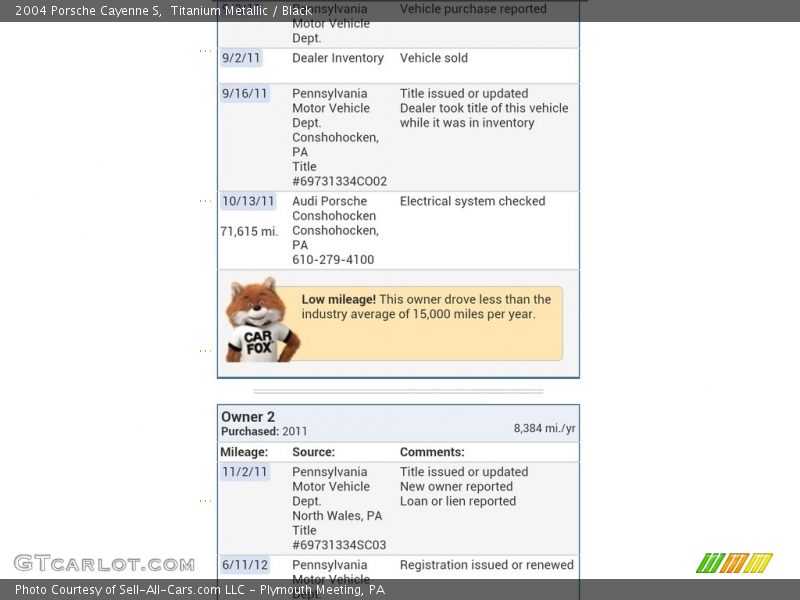The image size is (800, 600).
Task: Click the 10/13/11 service date
Action: coord(248,201)
